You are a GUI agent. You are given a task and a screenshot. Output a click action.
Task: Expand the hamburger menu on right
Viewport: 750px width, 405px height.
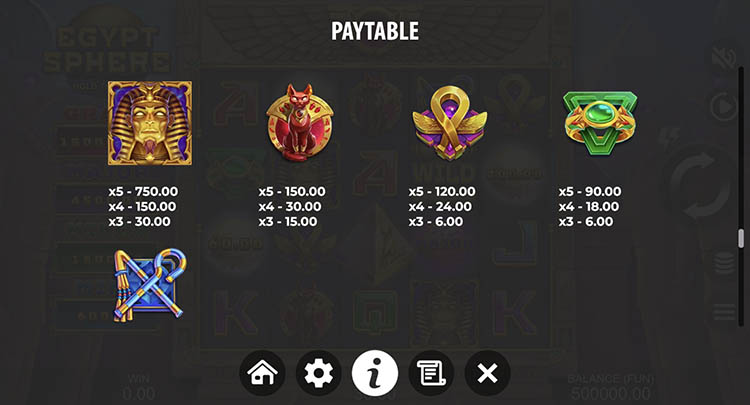pos(724,313)
